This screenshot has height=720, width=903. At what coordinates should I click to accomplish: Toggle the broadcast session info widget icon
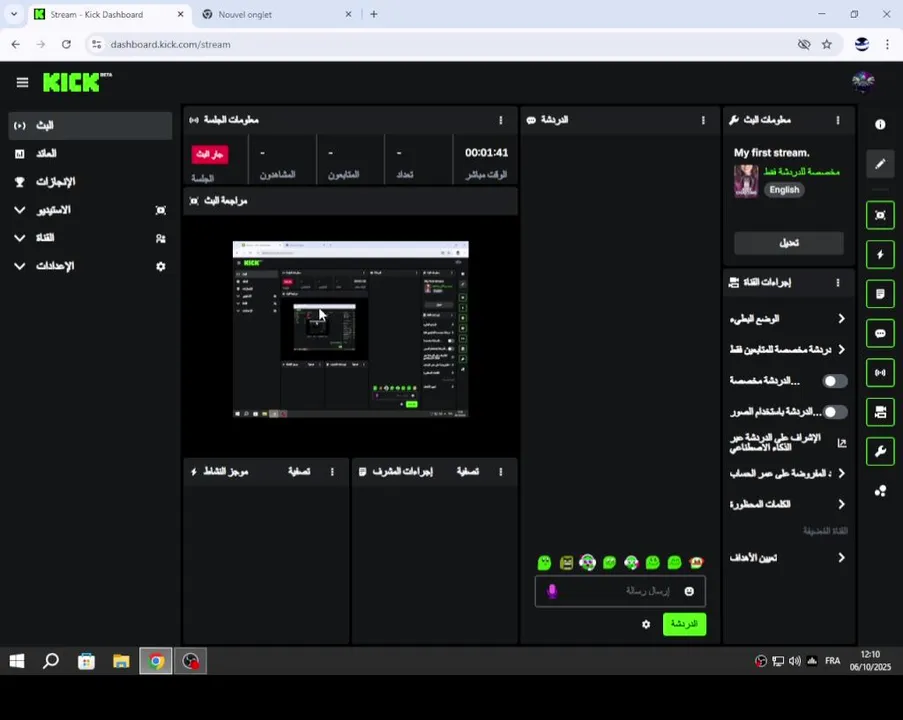tap(880, 373)
